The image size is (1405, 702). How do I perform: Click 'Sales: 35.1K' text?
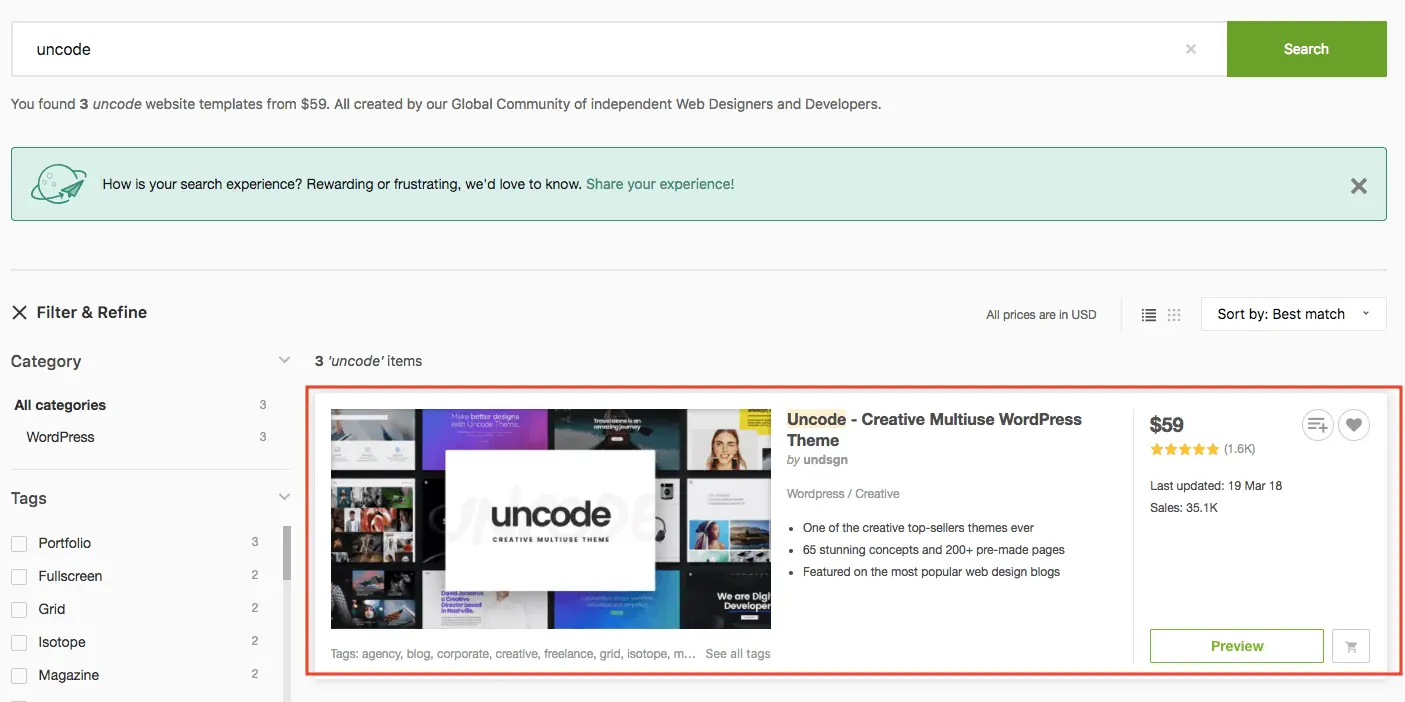coord(1184,508)
